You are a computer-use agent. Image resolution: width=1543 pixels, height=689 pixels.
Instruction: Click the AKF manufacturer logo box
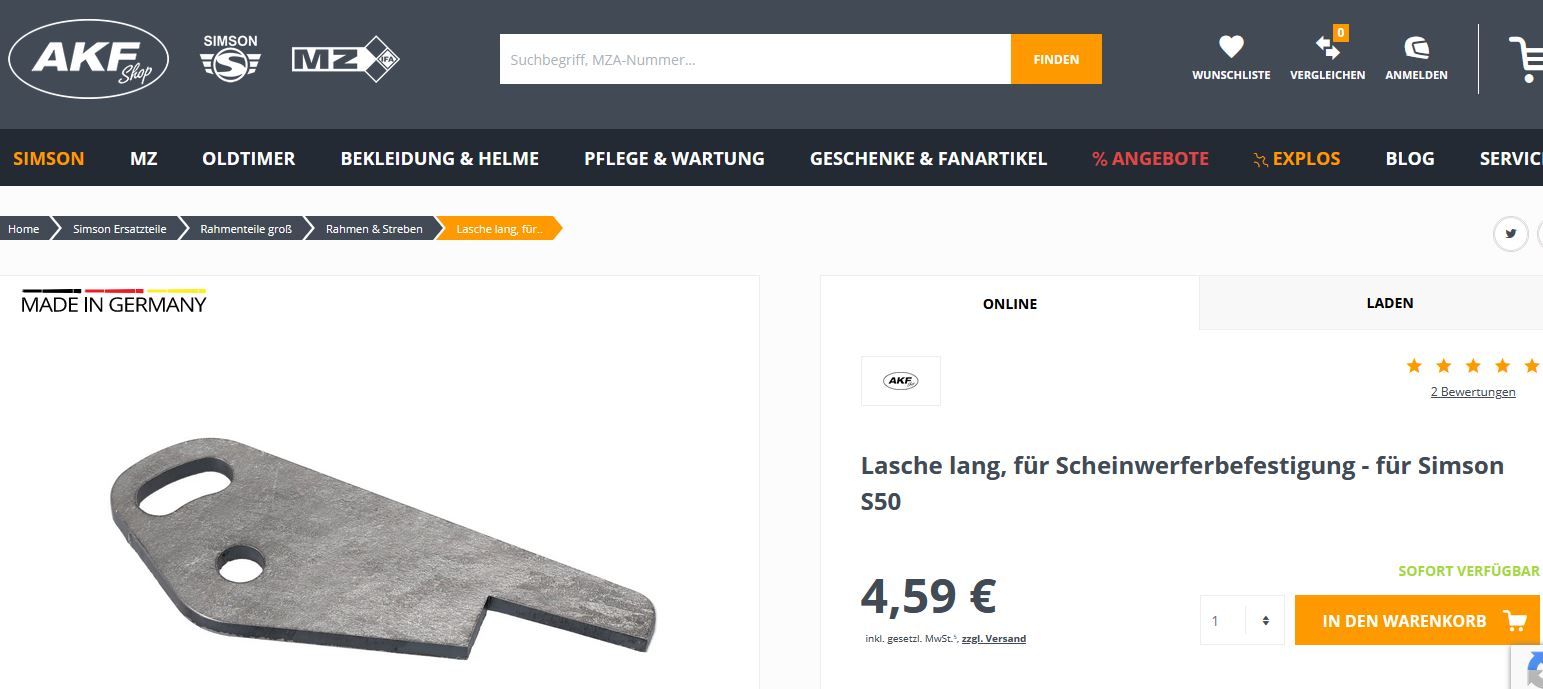(x=901, y=381)
